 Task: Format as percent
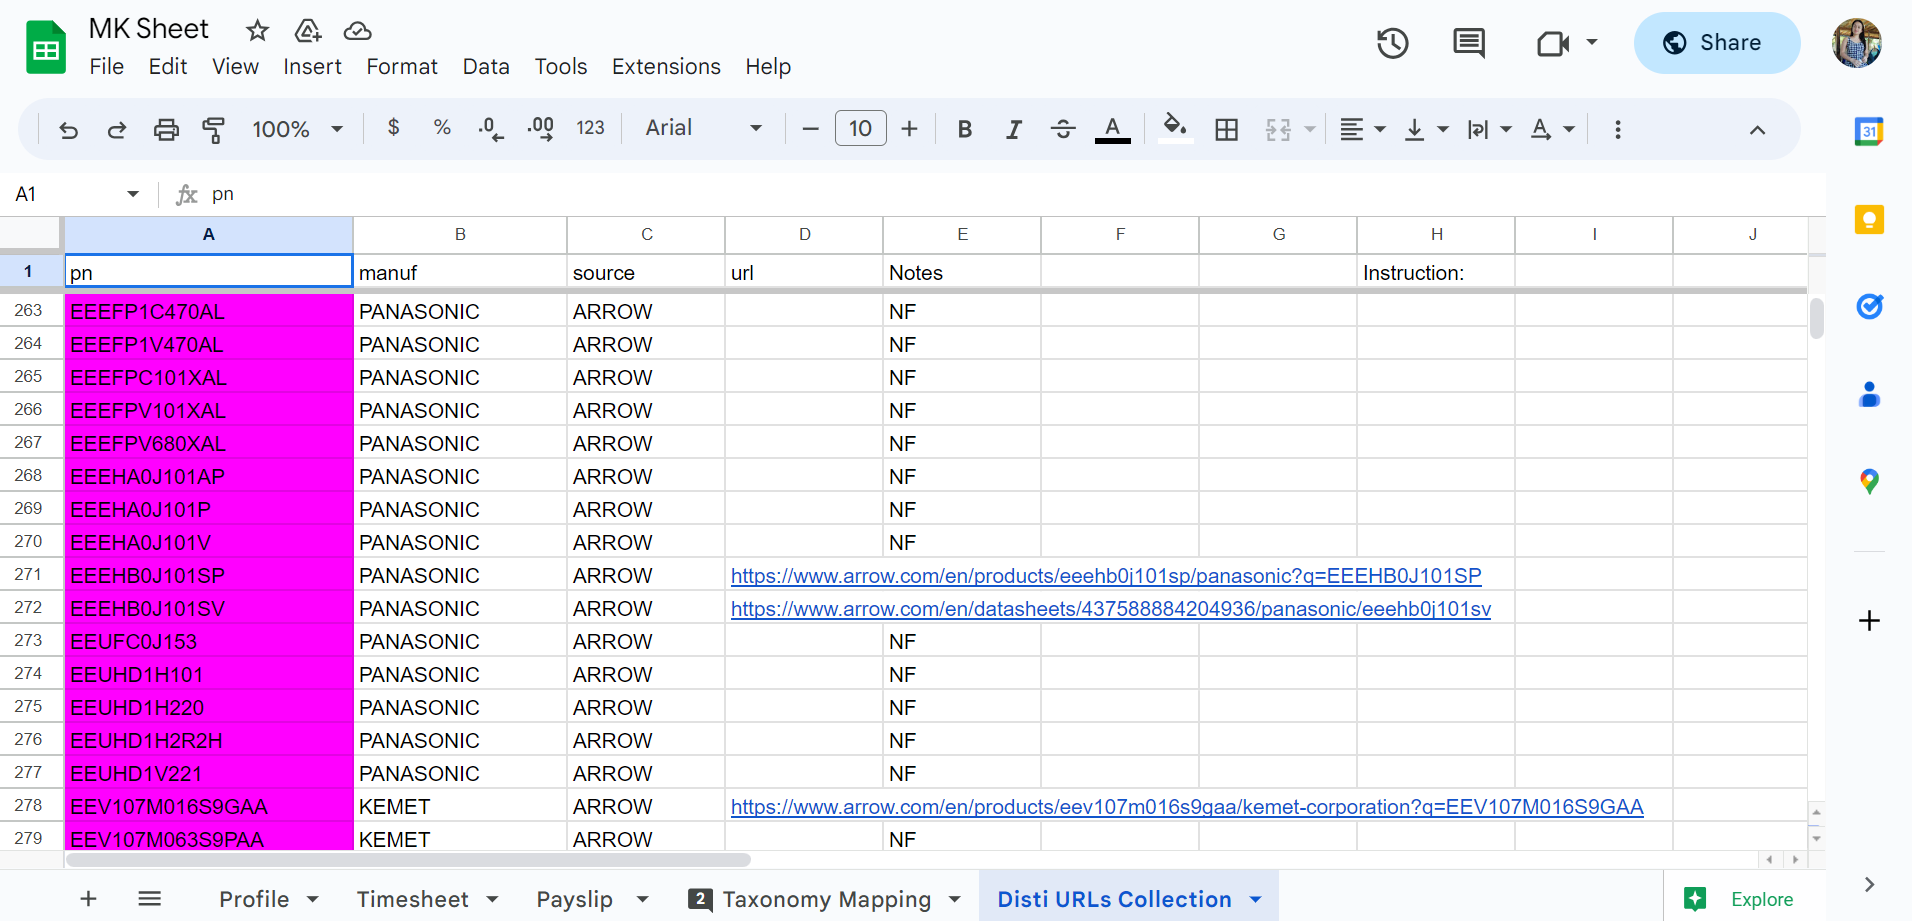[442, 128]
